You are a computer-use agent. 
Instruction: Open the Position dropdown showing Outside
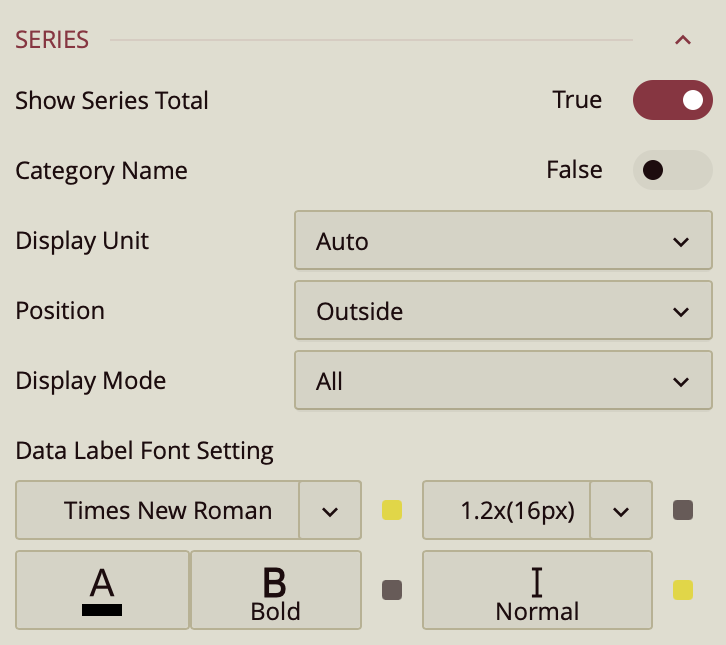click(x=503, y=311)
